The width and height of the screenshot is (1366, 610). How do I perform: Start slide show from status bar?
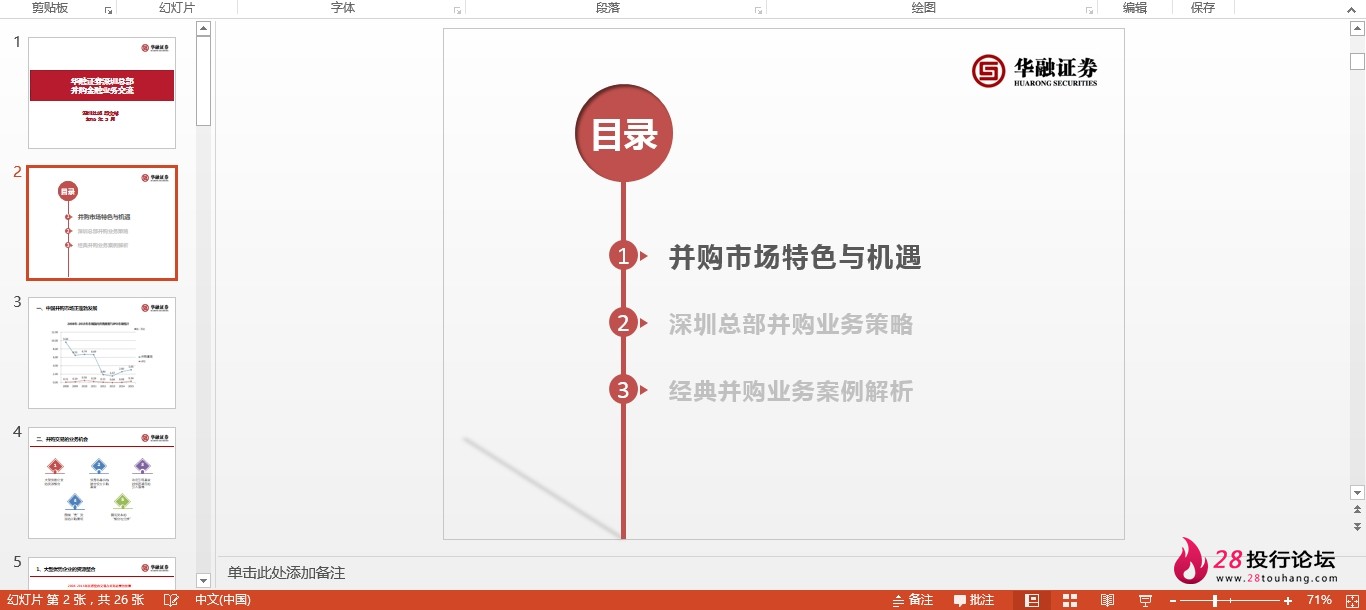coord(1146,600)
